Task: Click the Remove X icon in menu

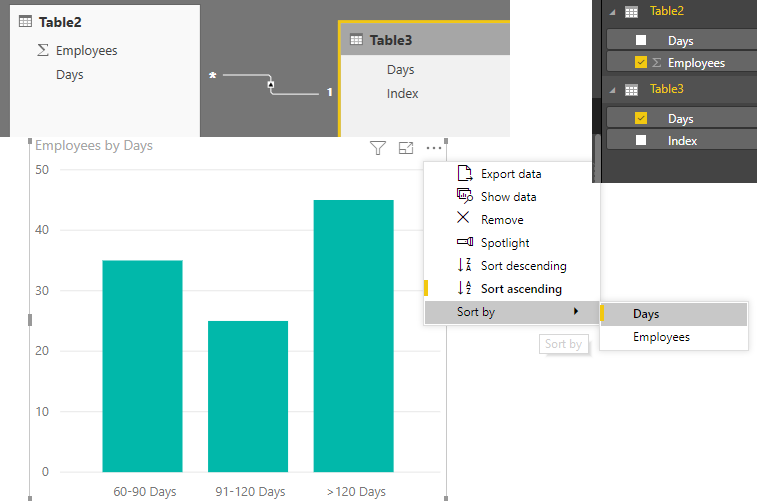Action: pos(463,218)
